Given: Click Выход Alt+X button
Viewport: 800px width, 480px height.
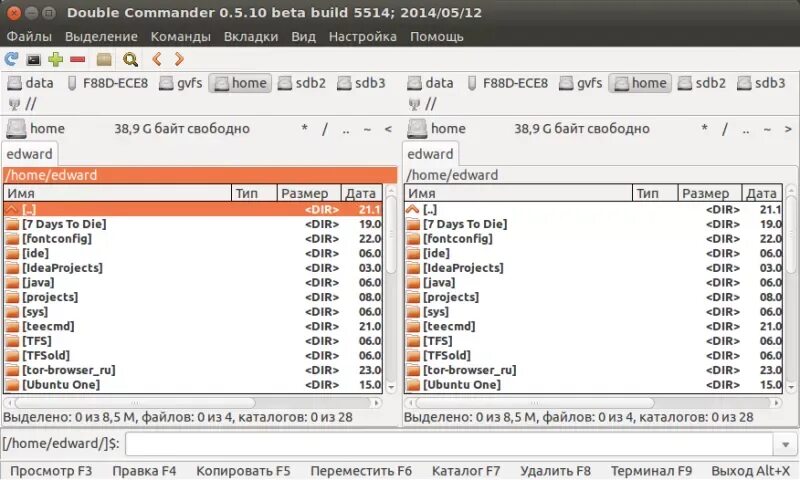Looking at the screenshot, I should (751, 471).
